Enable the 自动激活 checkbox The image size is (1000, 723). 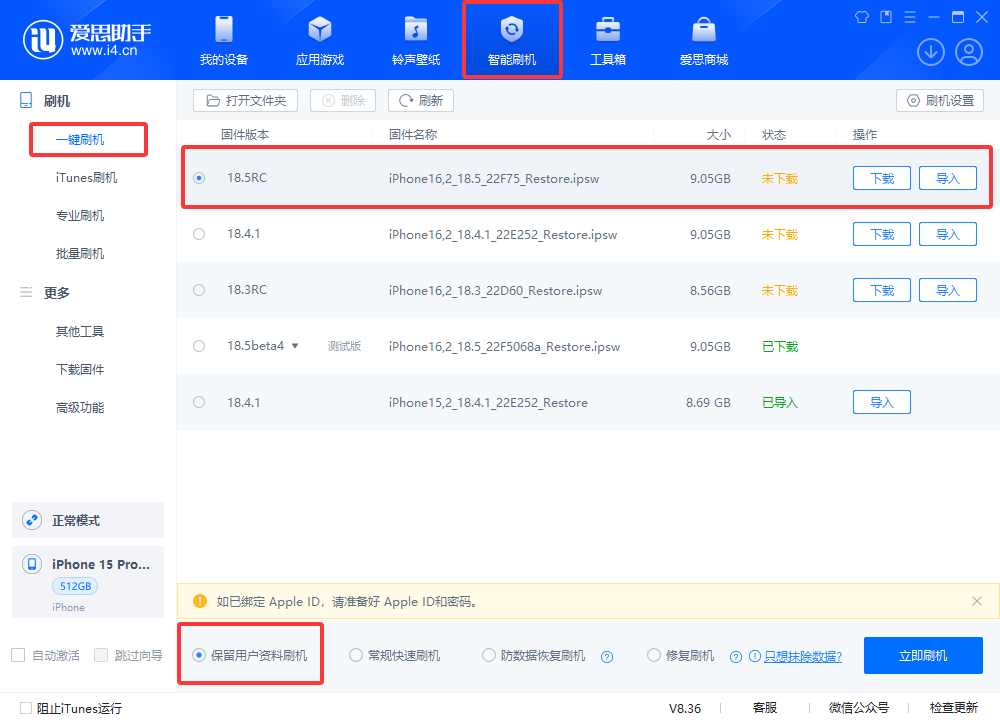pos(17,654)
